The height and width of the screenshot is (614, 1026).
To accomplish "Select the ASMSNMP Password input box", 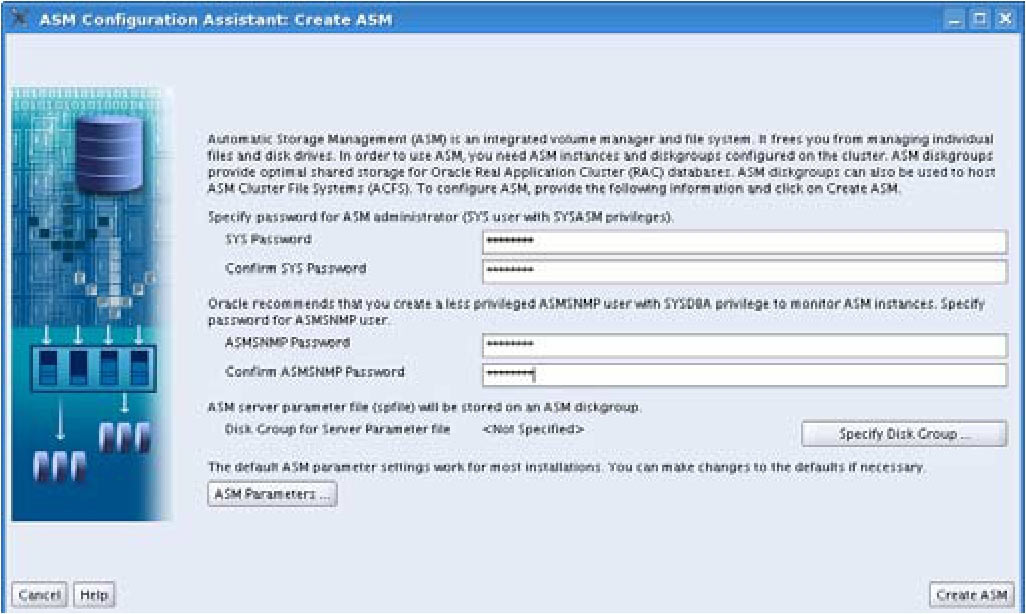I will pyautogui.click(x=743, y=345).
